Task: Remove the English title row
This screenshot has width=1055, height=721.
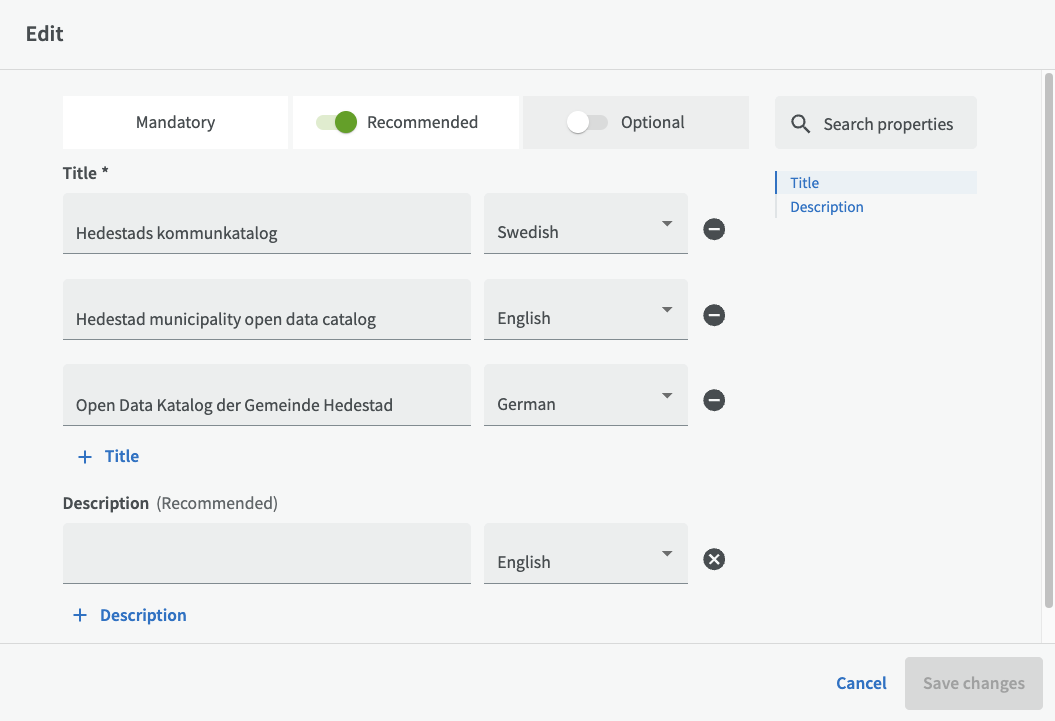Action: (714, 316)
